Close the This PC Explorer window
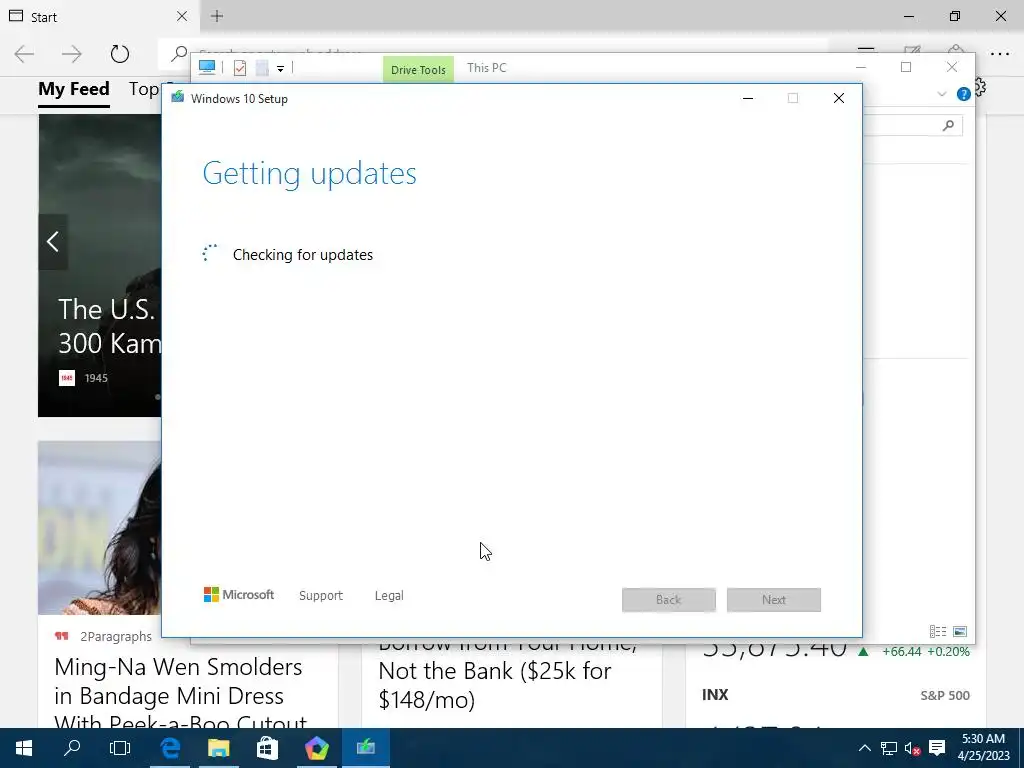This screenshot has height=768, width=1024. [x=952, y=67]
